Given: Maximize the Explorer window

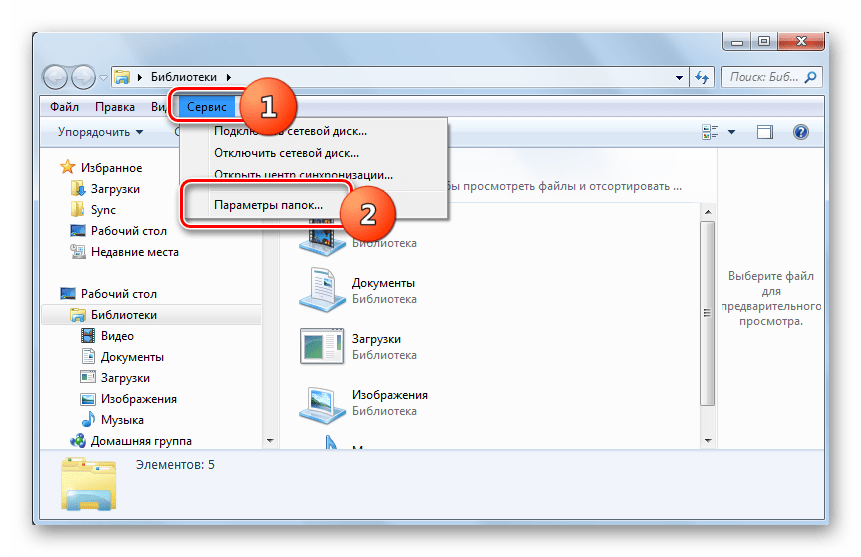Looking at the screenshot, I should click(x=764, y=42).
